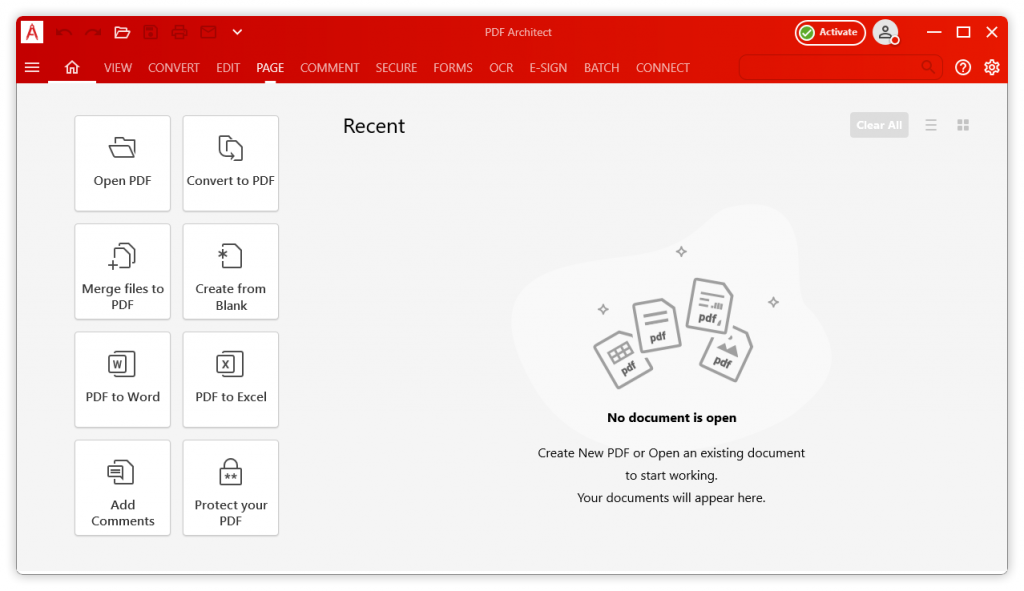This screenshot has width=1024, height=591.
Task: Open settings with the gear icon
Action: click(992, 67)
